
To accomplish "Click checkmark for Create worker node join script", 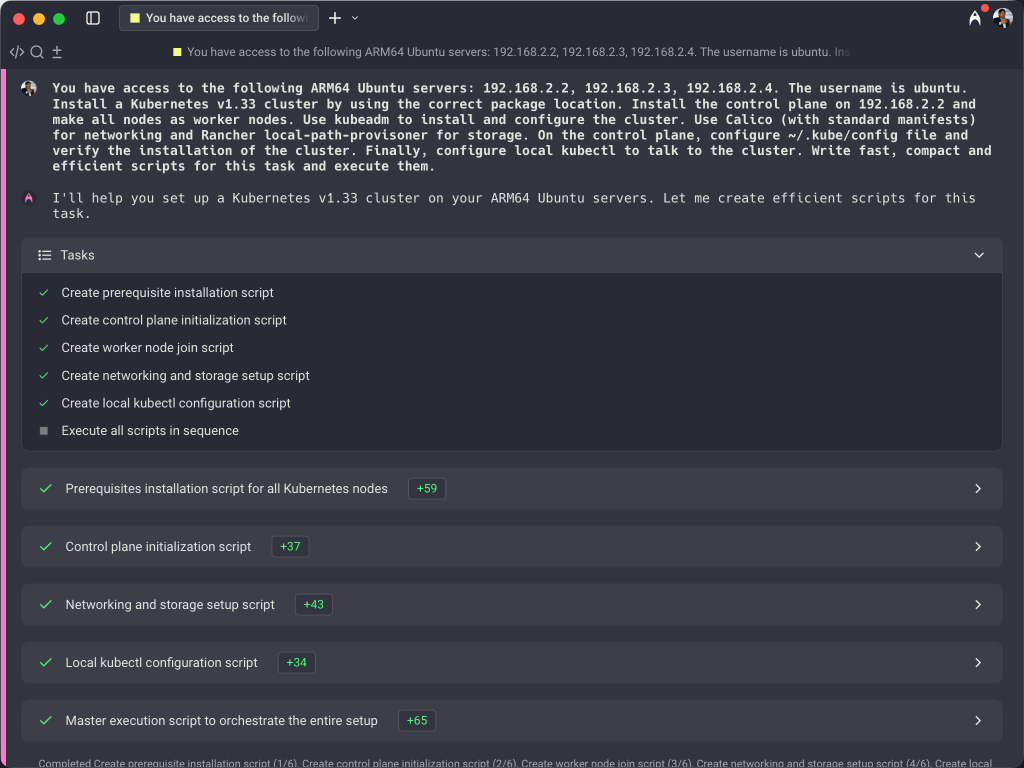I will pyautogui.click(x=44, y=348).
